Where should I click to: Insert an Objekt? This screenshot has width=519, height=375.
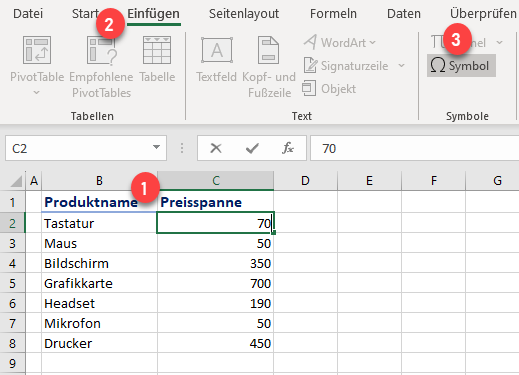click(x=329, y=89)
